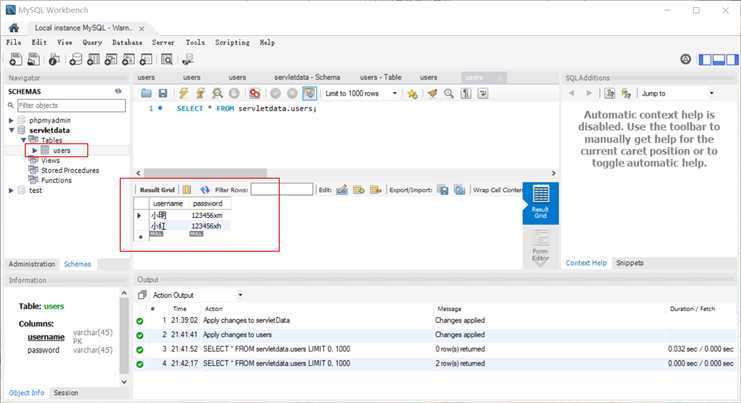Select Stored Procedures in schema tree
Screen dimensions: 741x403
[69, 170]
